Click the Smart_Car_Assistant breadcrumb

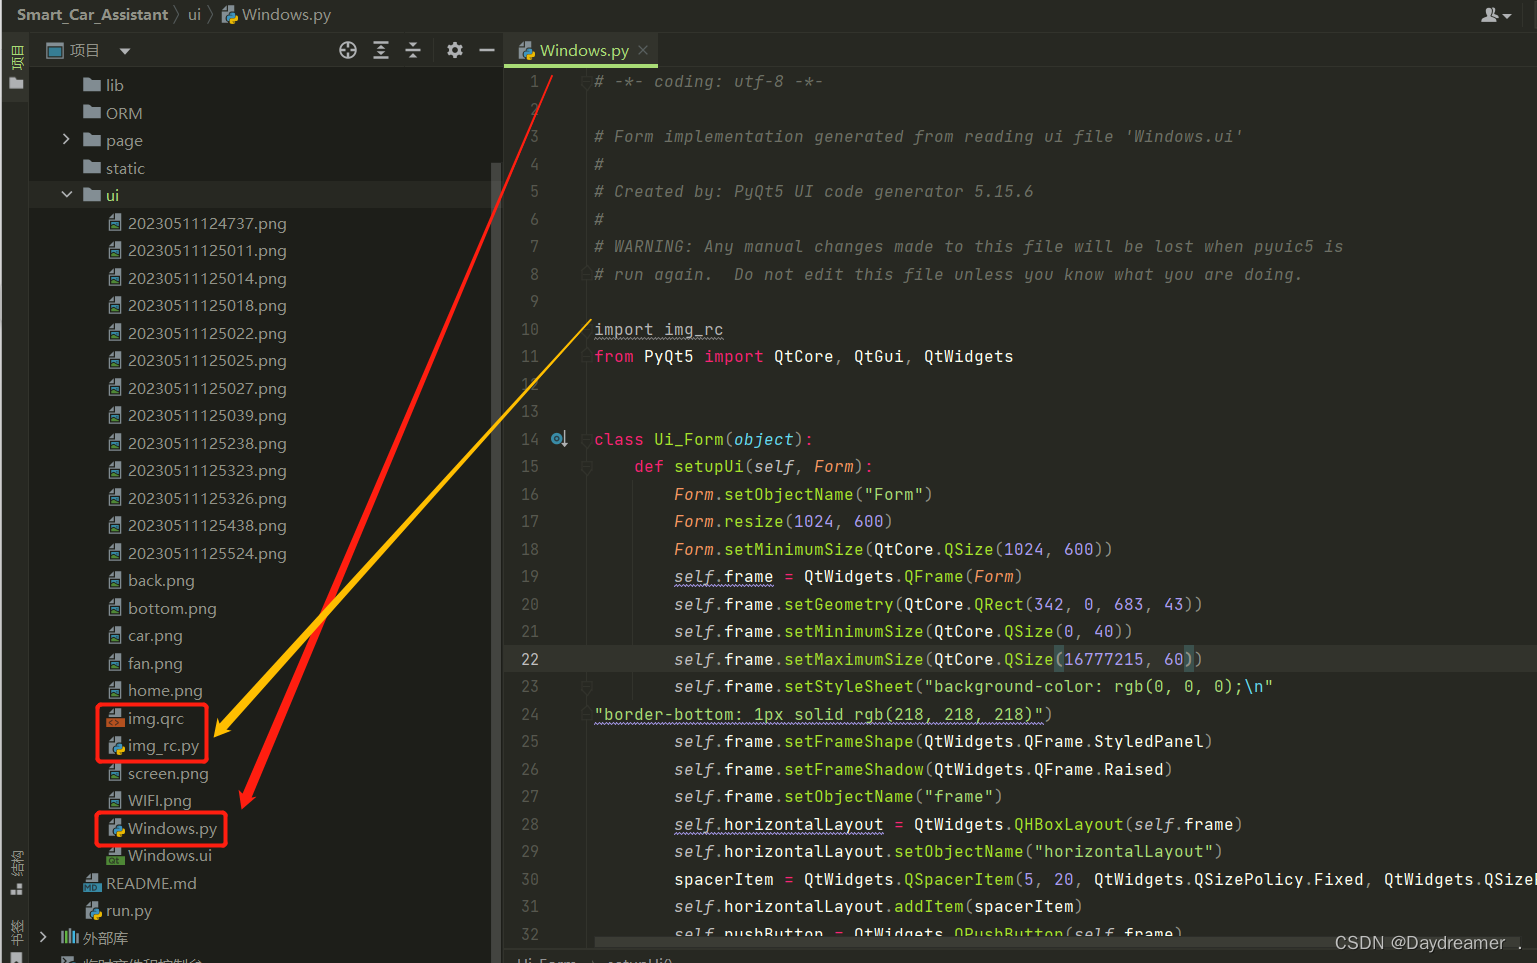pos(93,14)
